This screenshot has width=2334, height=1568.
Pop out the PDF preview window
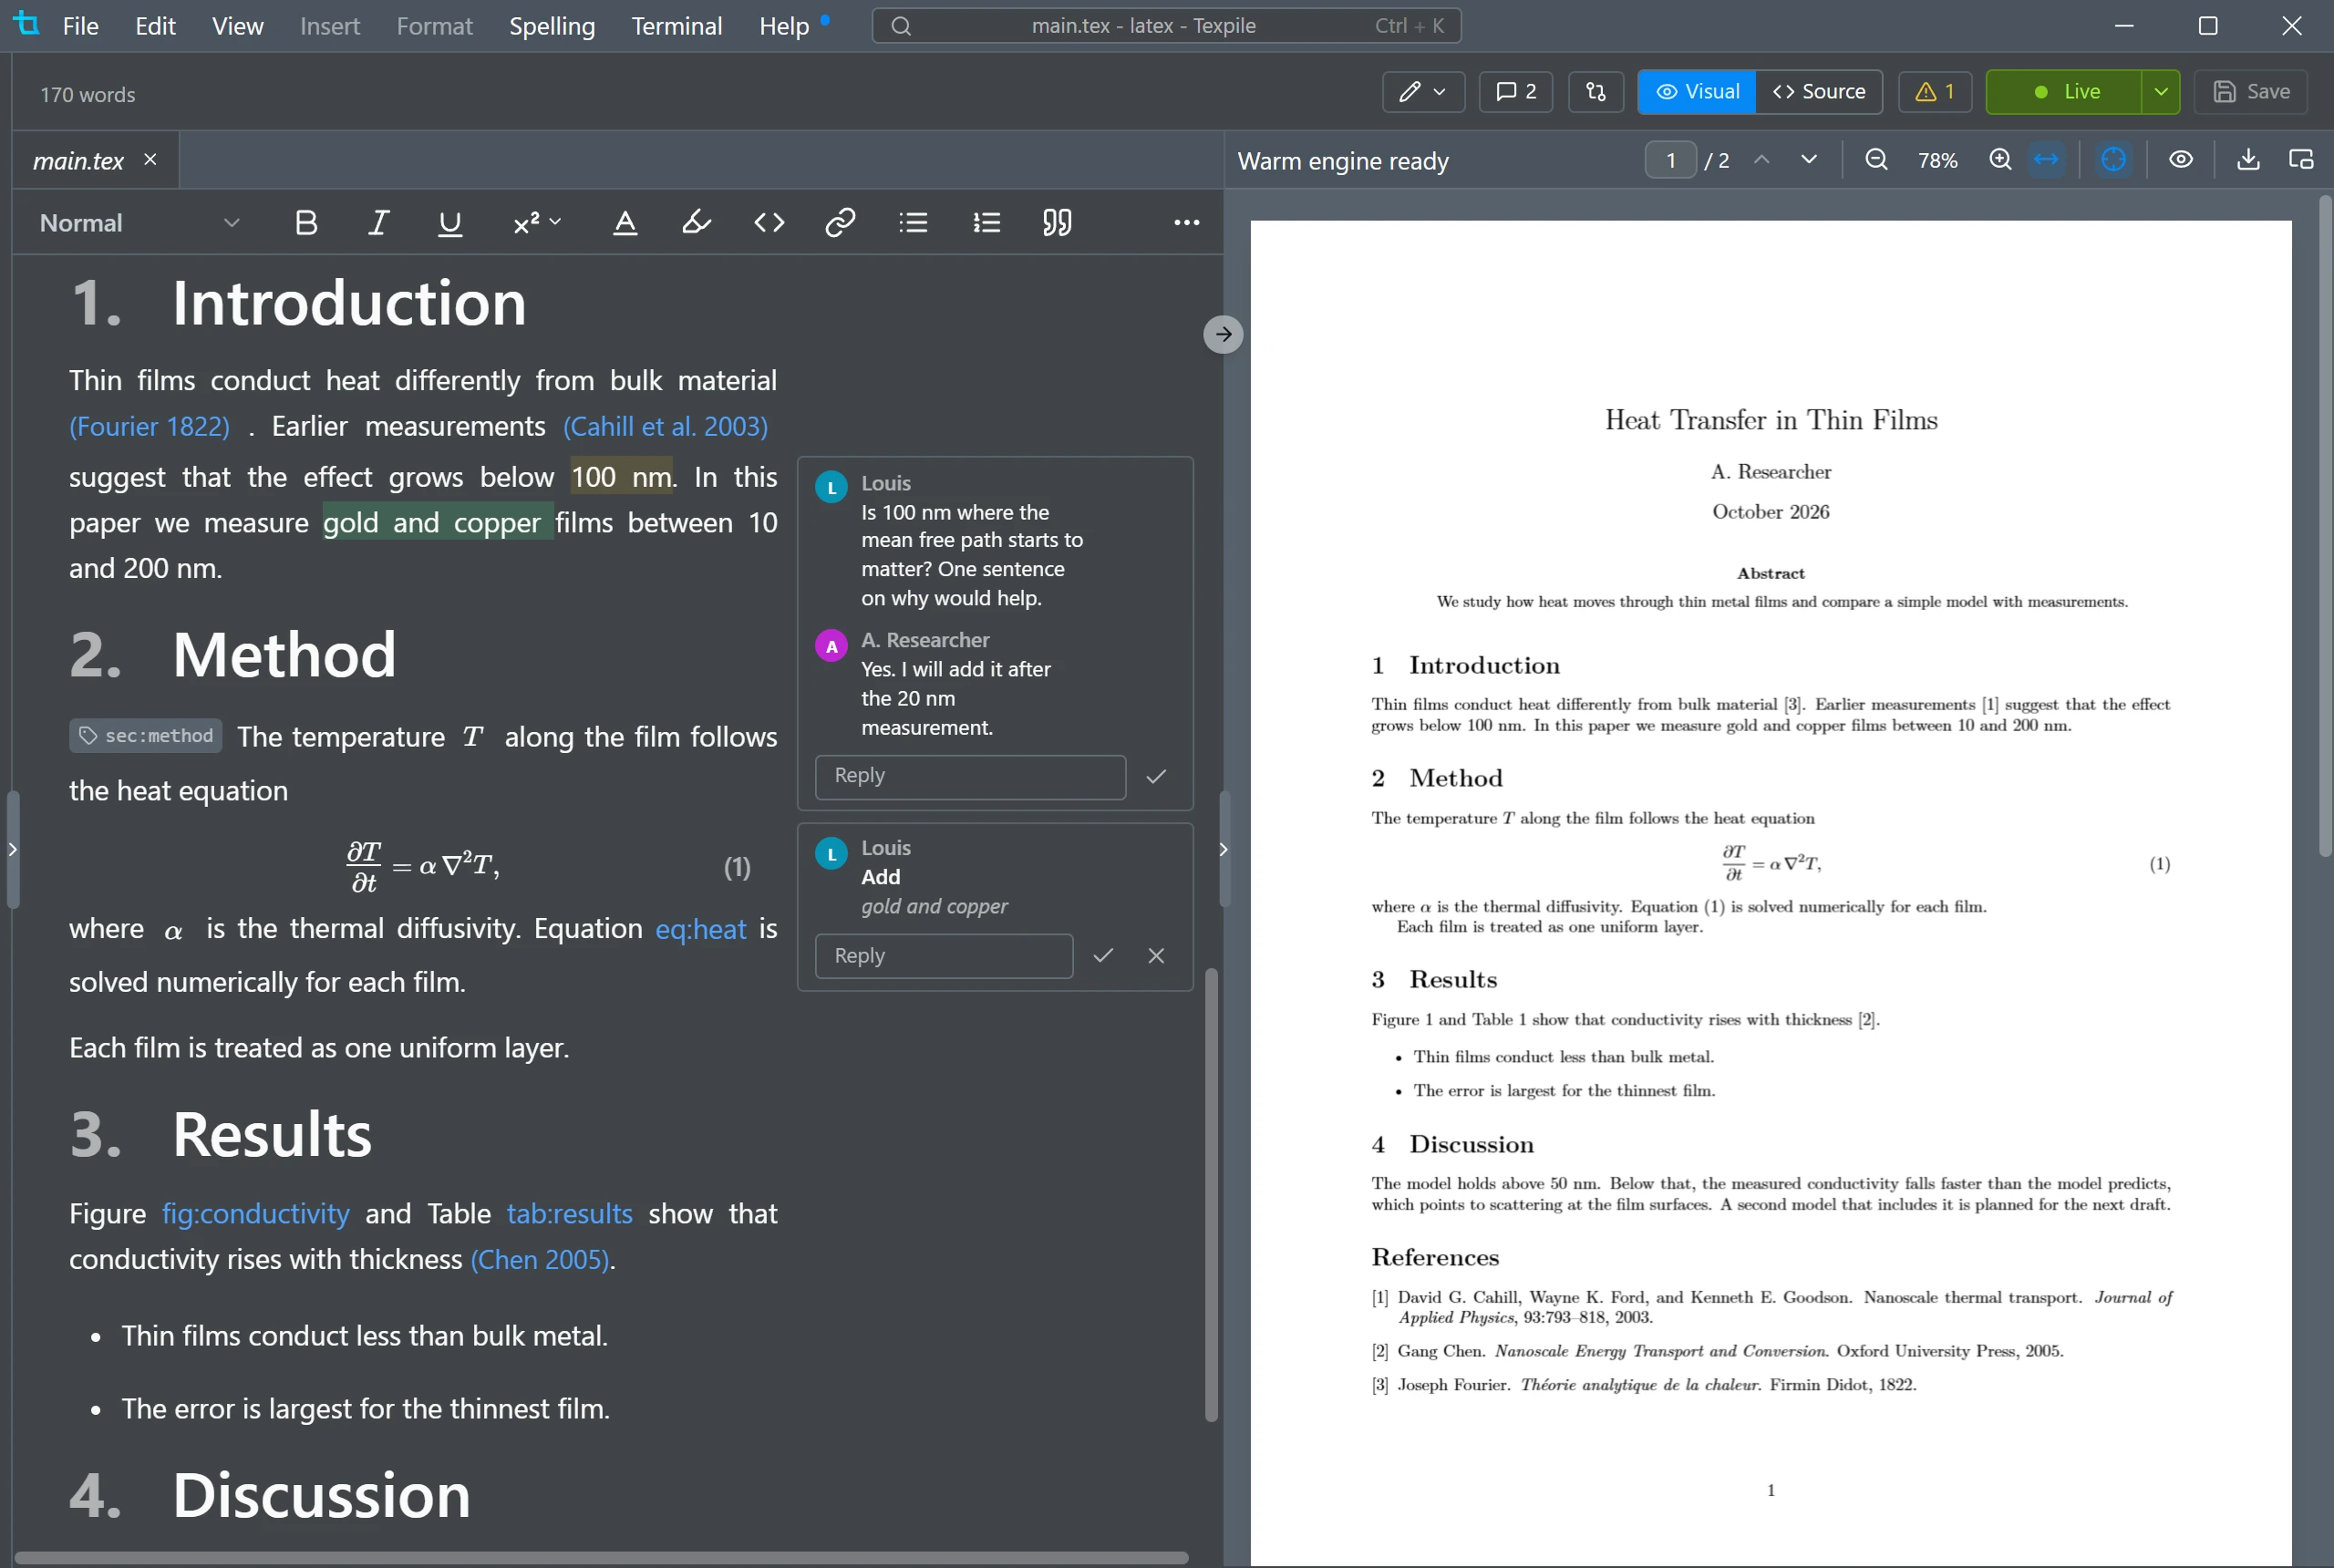pyautogui.click(x=2301, y=160)
